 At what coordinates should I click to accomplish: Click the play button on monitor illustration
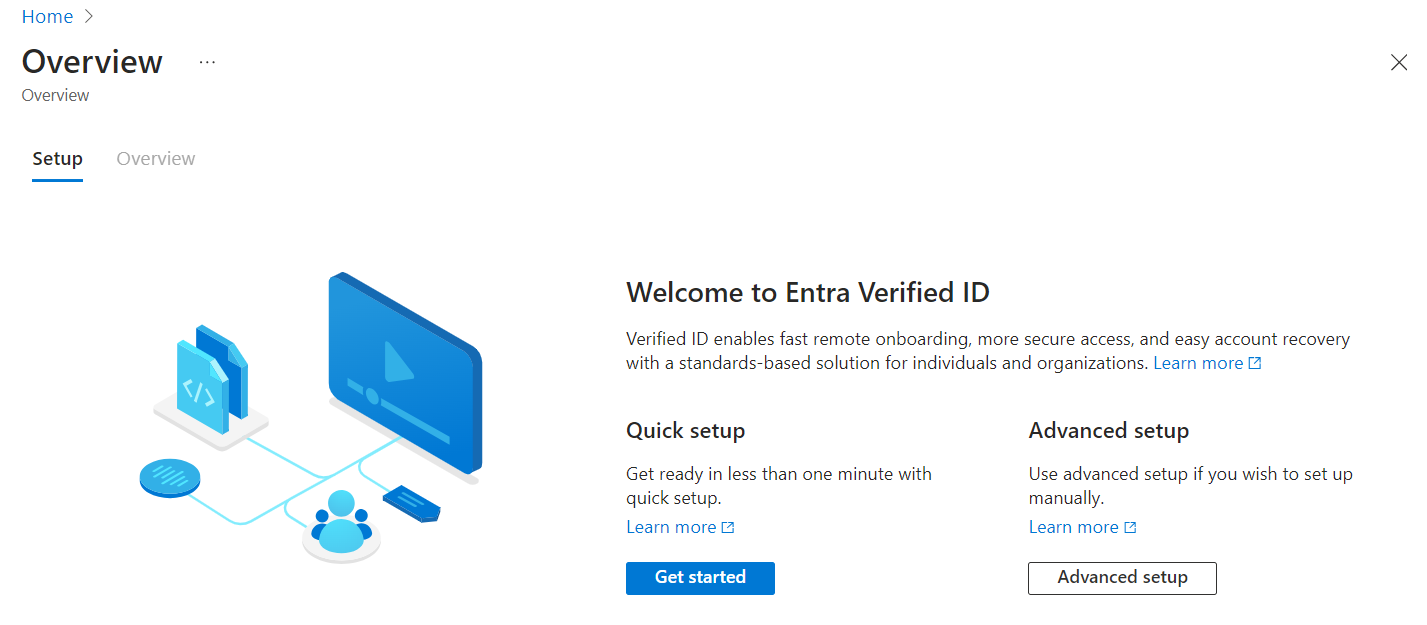[x=398, y=361]
